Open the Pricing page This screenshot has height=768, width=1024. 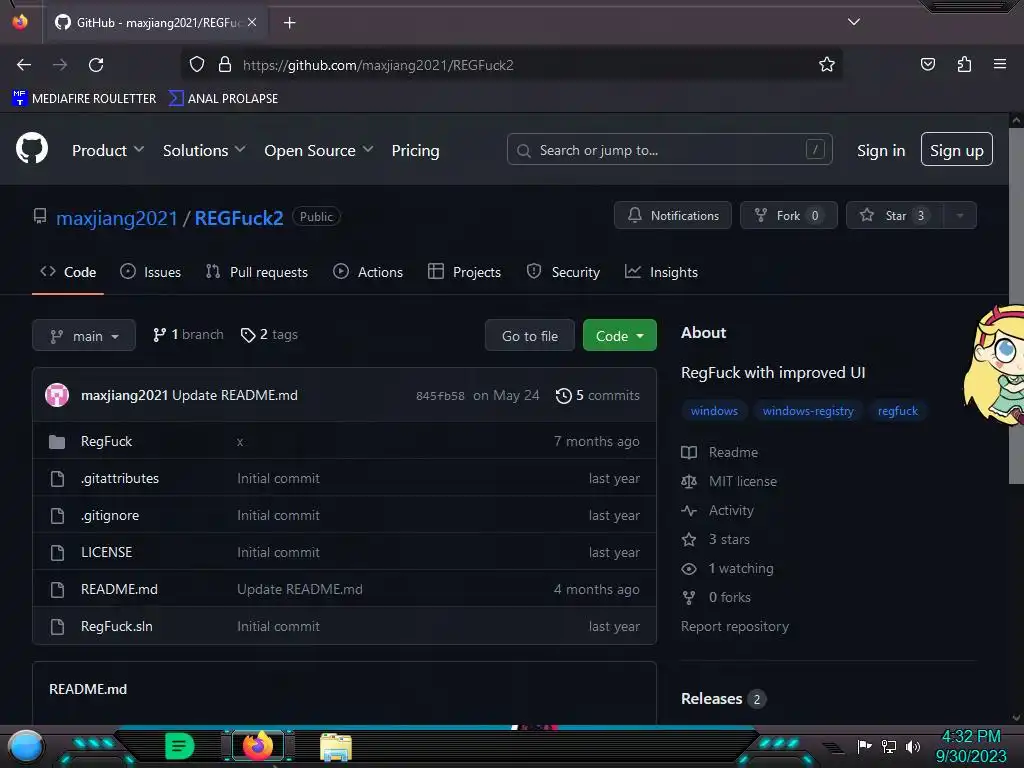coord(415,150)
